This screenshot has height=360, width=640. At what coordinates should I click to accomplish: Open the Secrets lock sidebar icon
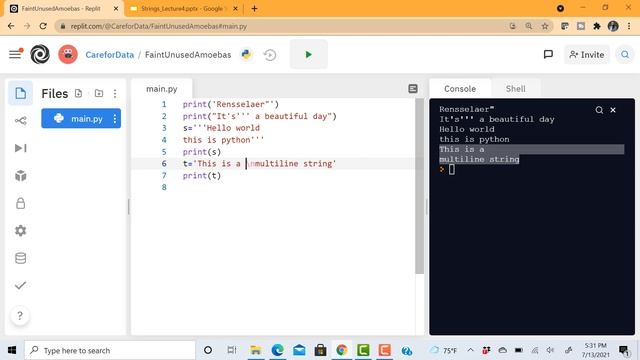20,203
